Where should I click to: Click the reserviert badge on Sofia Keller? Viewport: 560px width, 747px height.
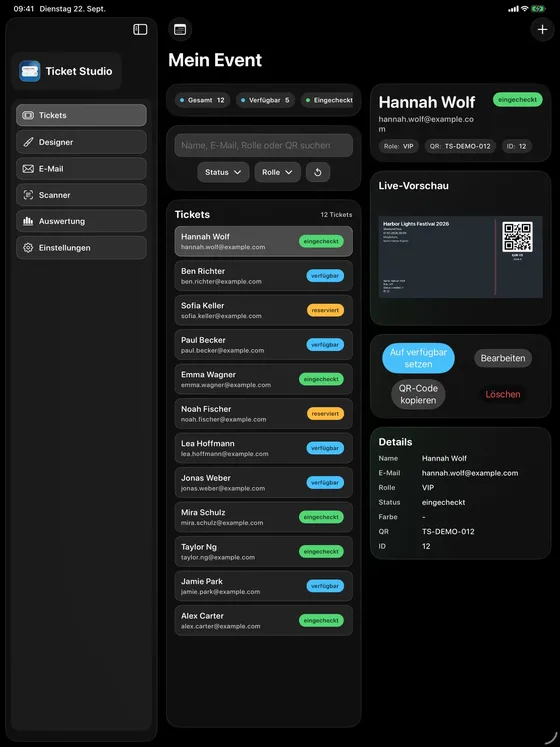point(325,310)
